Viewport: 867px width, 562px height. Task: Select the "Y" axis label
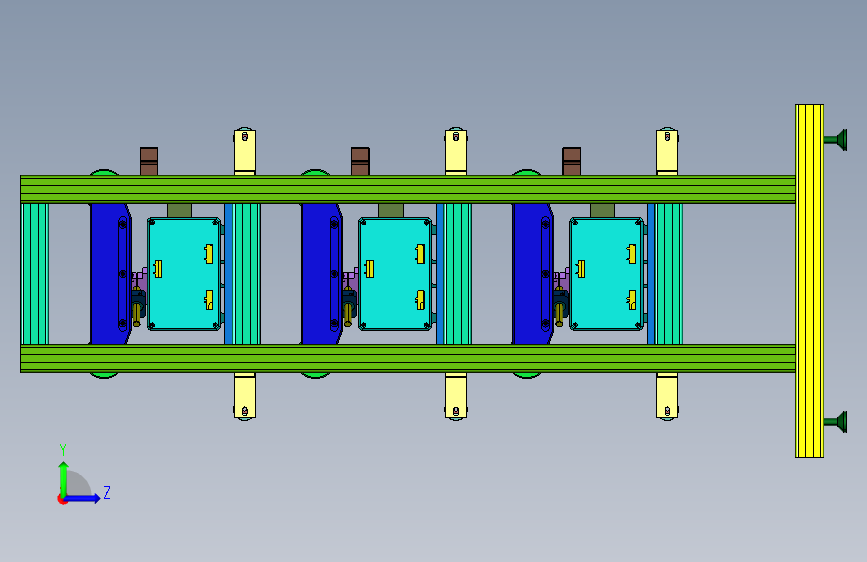tap(63, 450)
